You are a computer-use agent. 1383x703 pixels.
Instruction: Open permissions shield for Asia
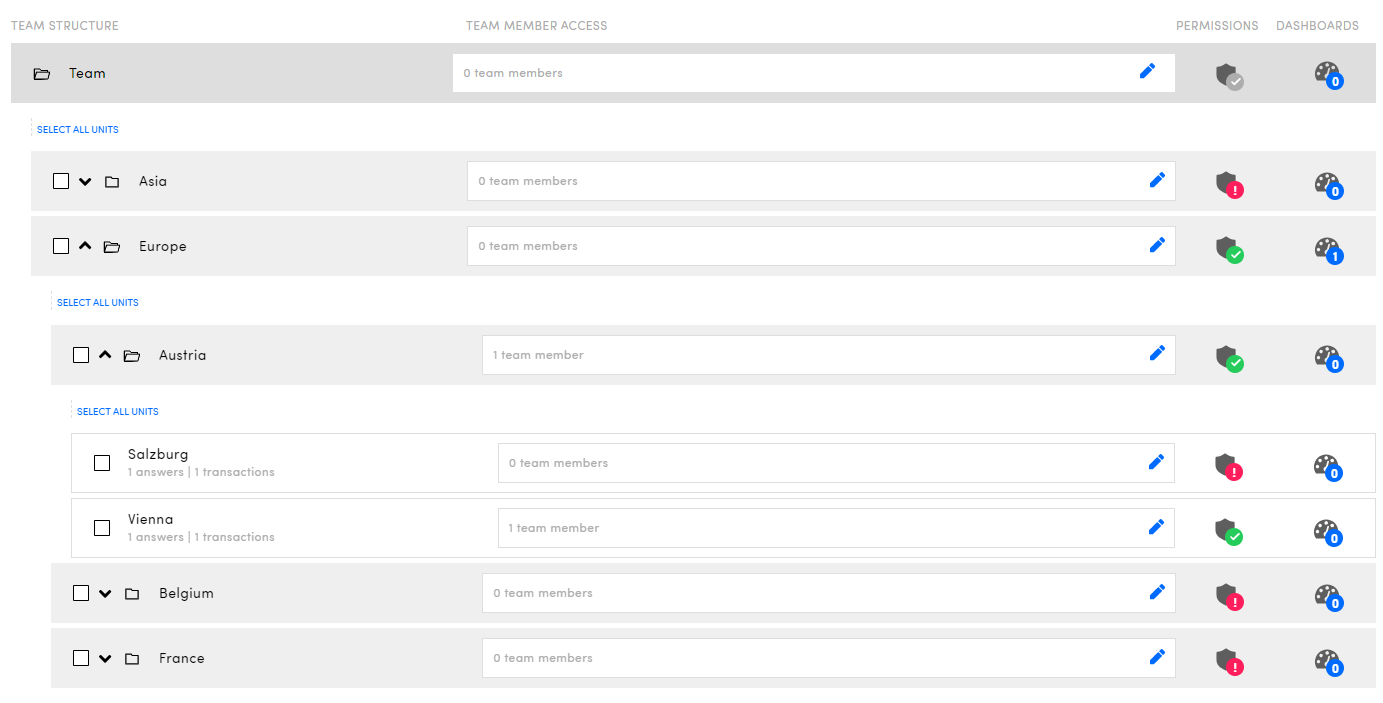[x=1228, y=184]
